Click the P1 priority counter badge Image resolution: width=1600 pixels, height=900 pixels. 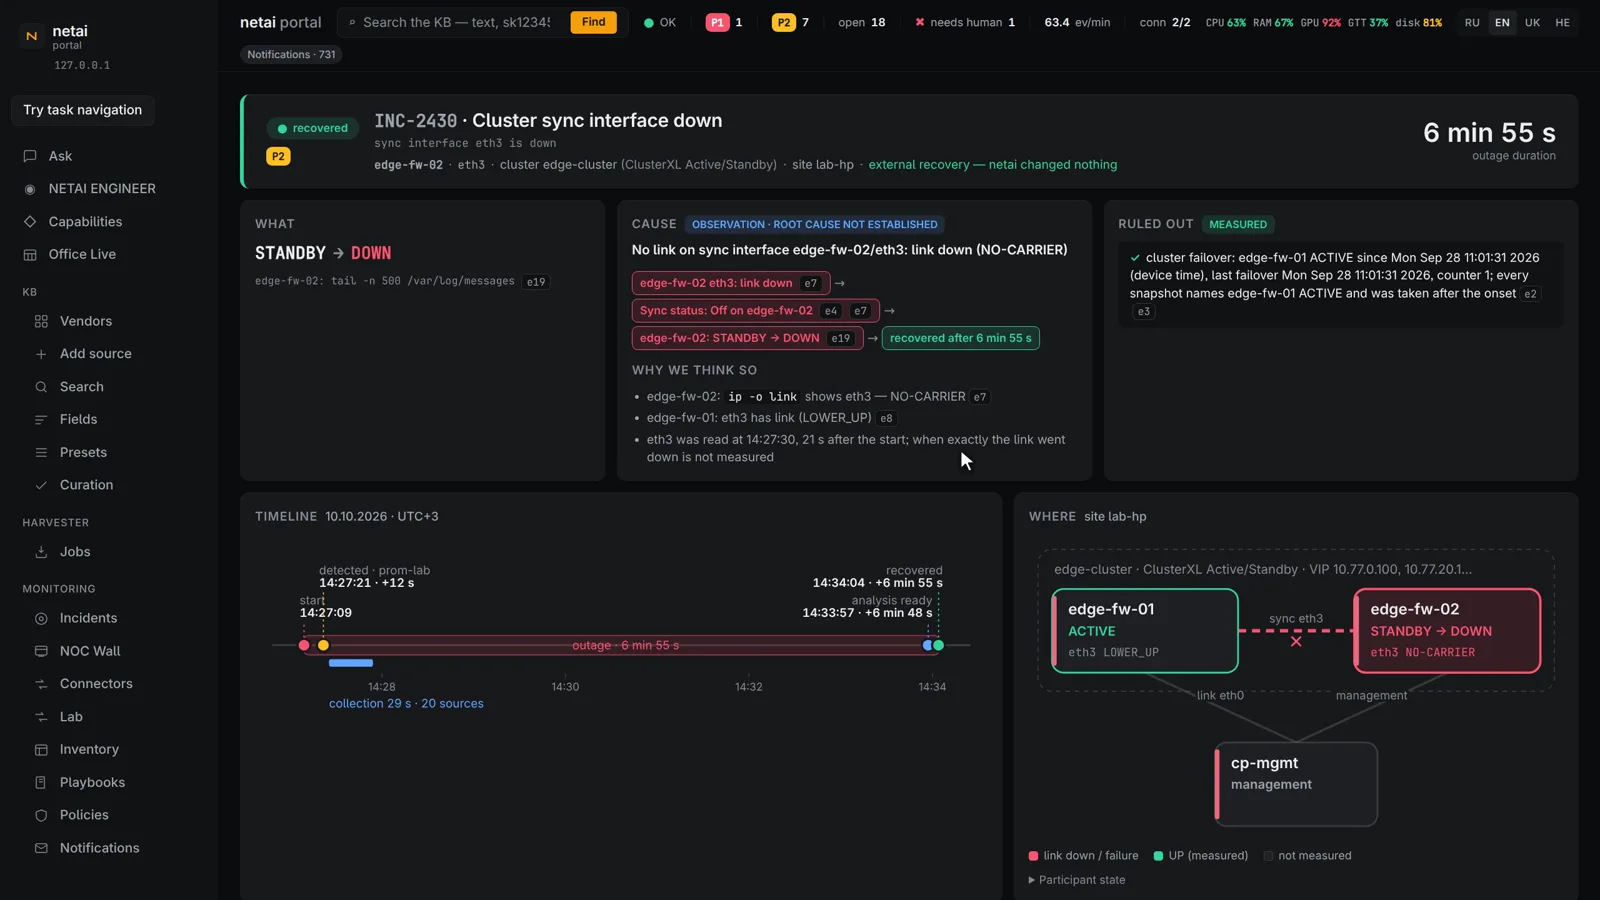pyautogui.click(x=717, y=22)
